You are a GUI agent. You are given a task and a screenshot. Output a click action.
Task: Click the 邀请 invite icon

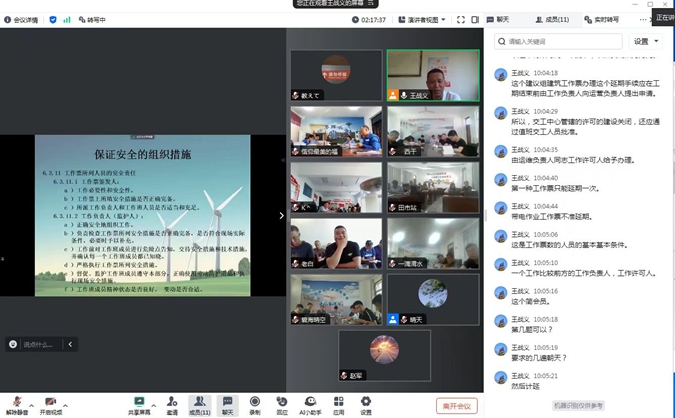click(x=172, y=402)
